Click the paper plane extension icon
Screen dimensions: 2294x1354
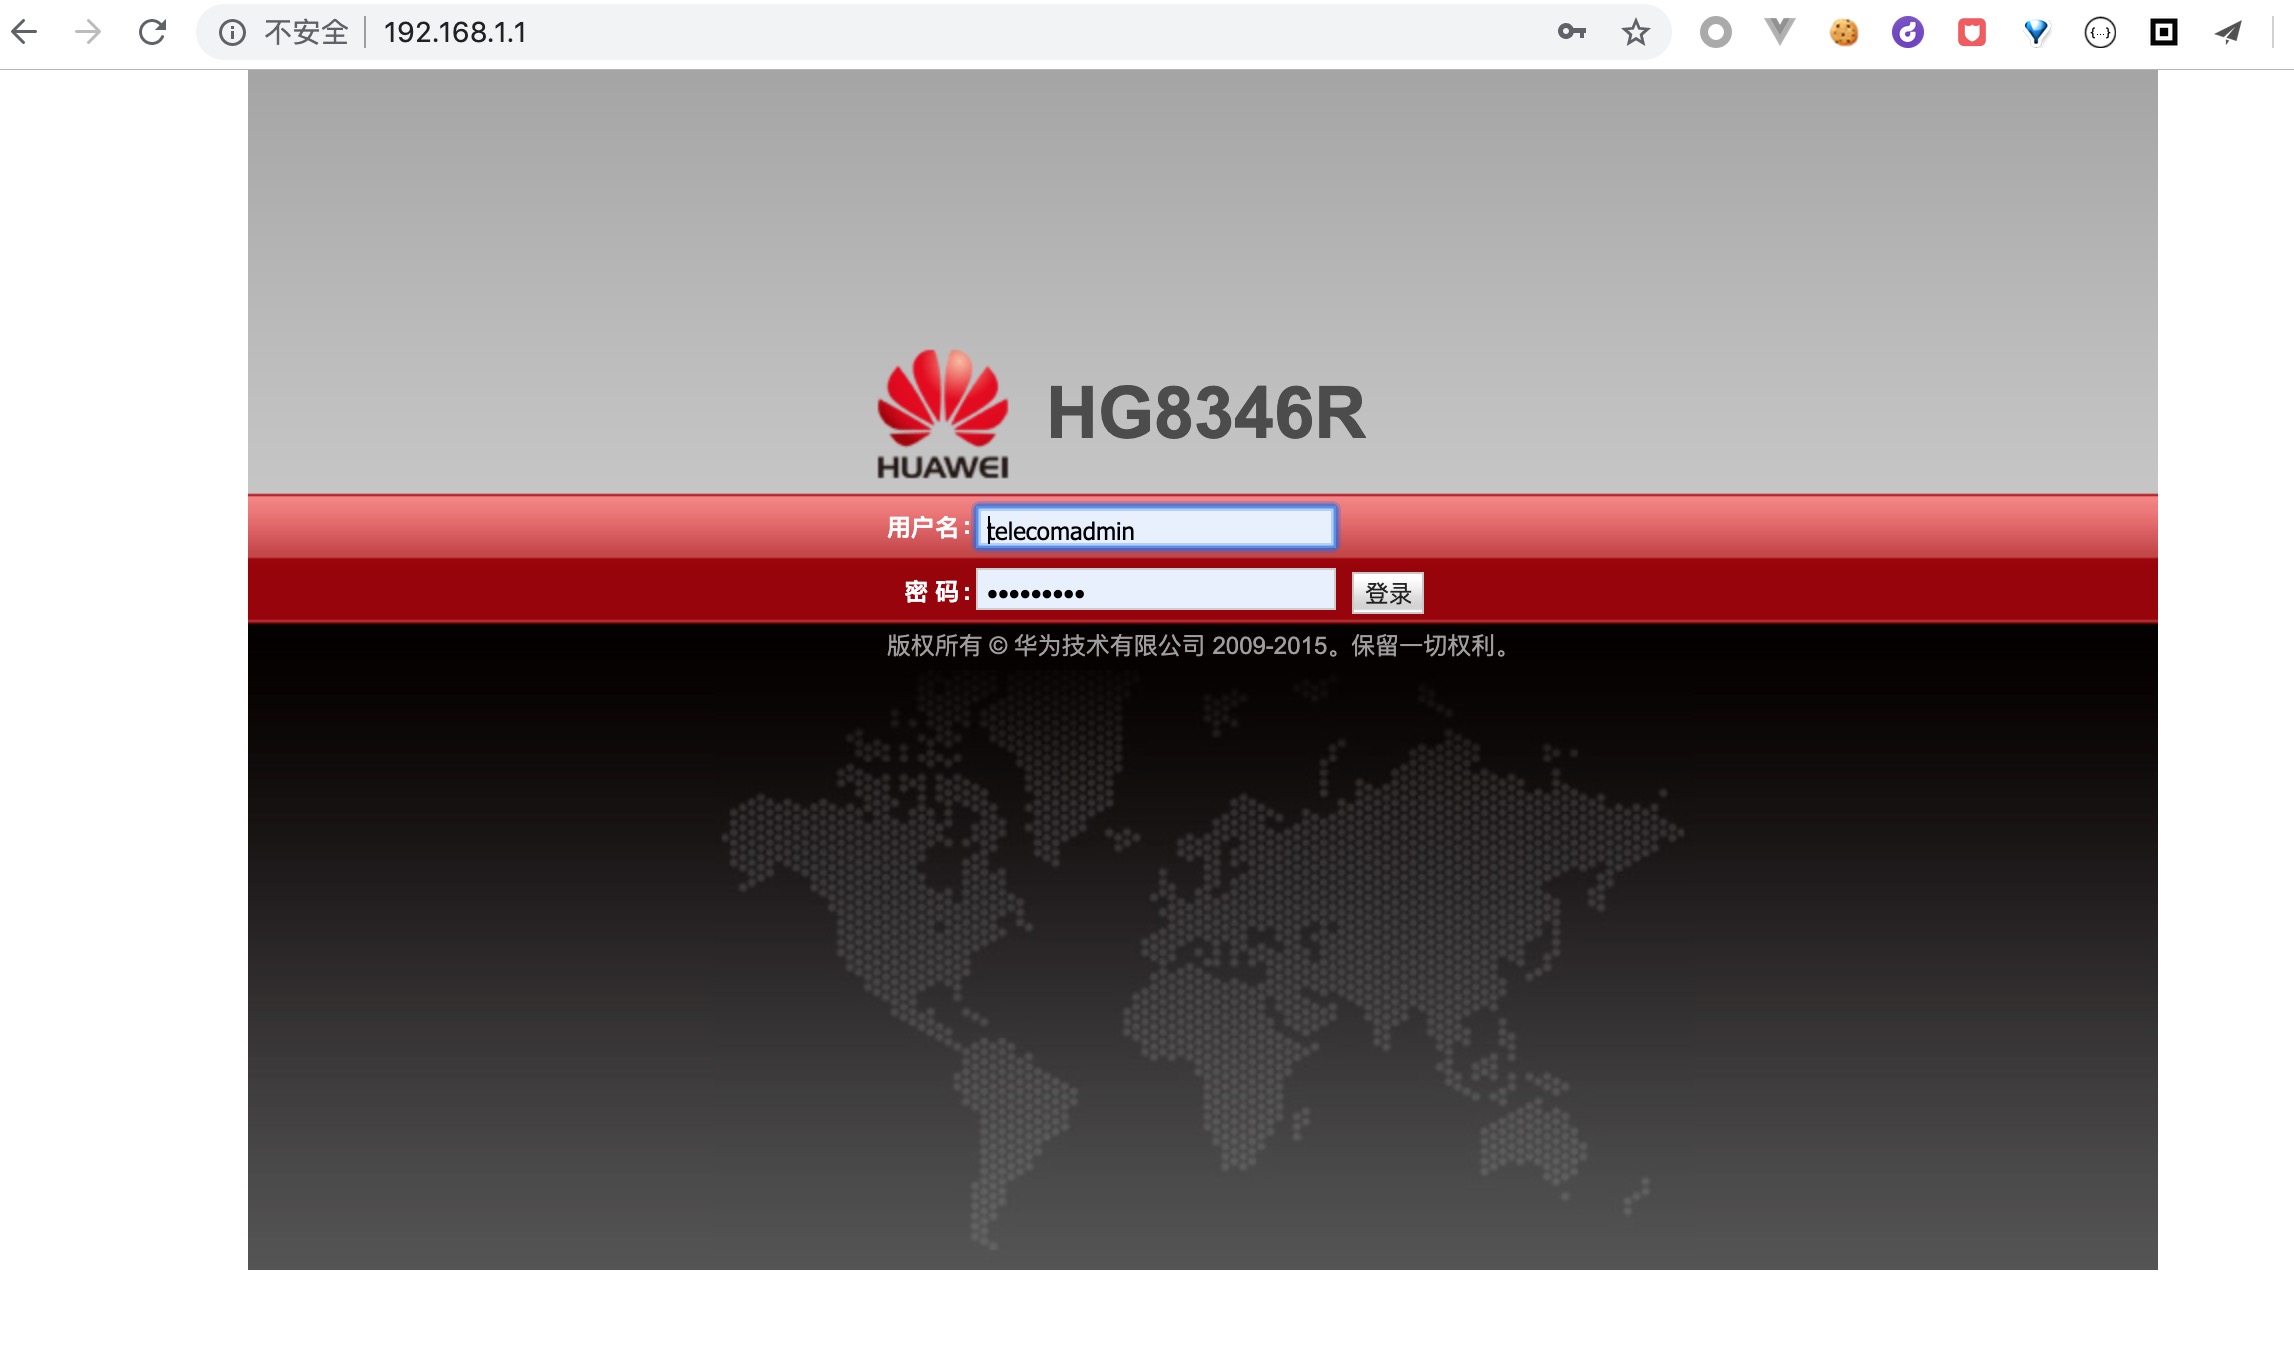pos(2227,33)
